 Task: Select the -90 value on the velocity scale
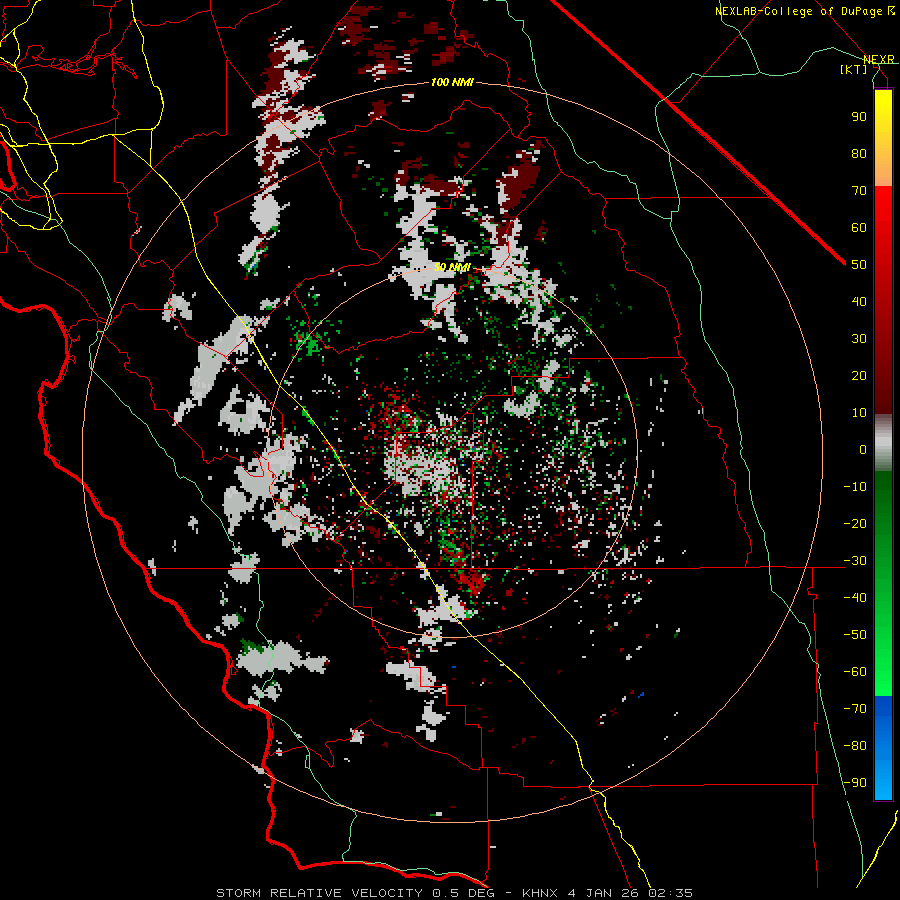855,783
